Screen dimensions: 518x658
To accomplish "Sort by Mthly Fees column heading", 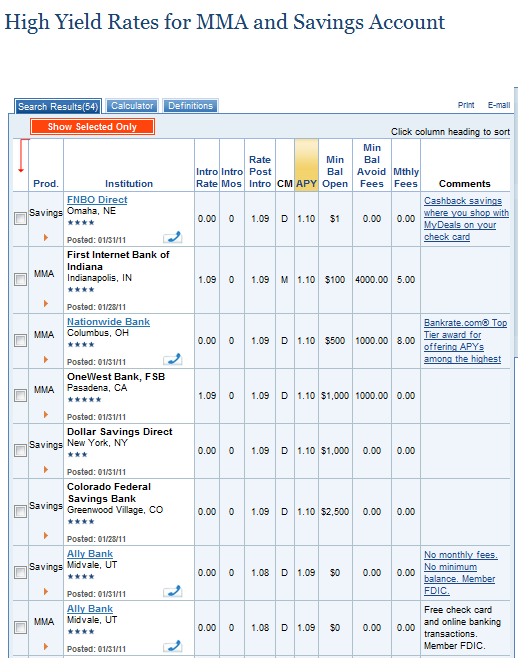I will coord(406,178).
